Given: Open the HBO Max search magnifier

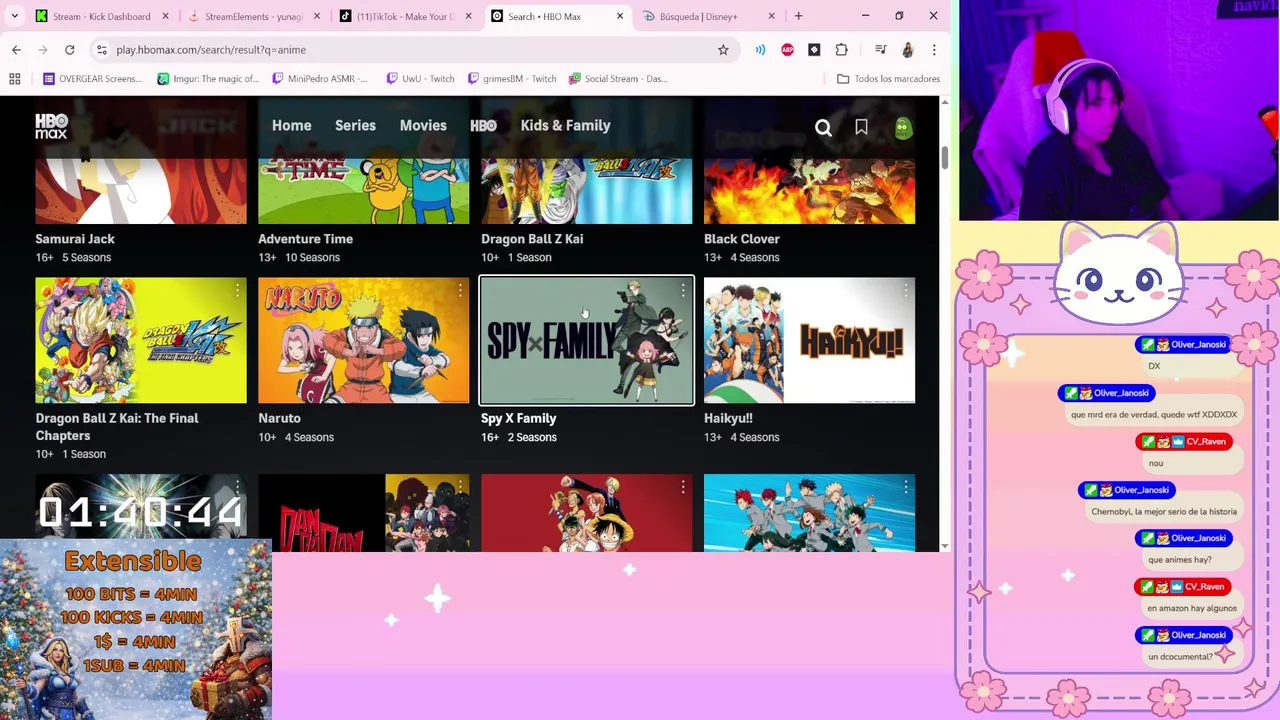Looking at the screenshot, I should coord(823,127).
